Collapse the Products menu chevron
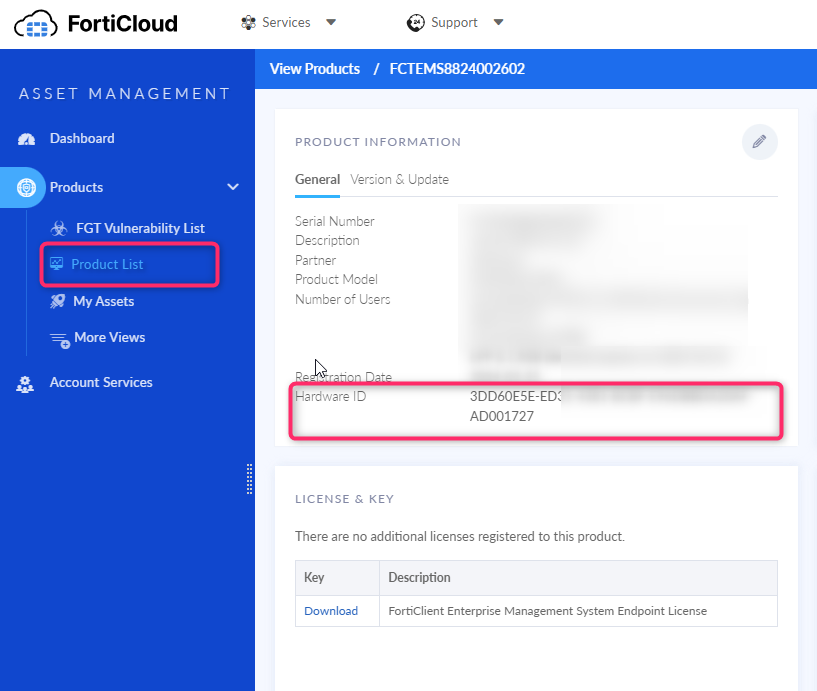The height and width of the screenshot is (691, 817). point(233,187)
